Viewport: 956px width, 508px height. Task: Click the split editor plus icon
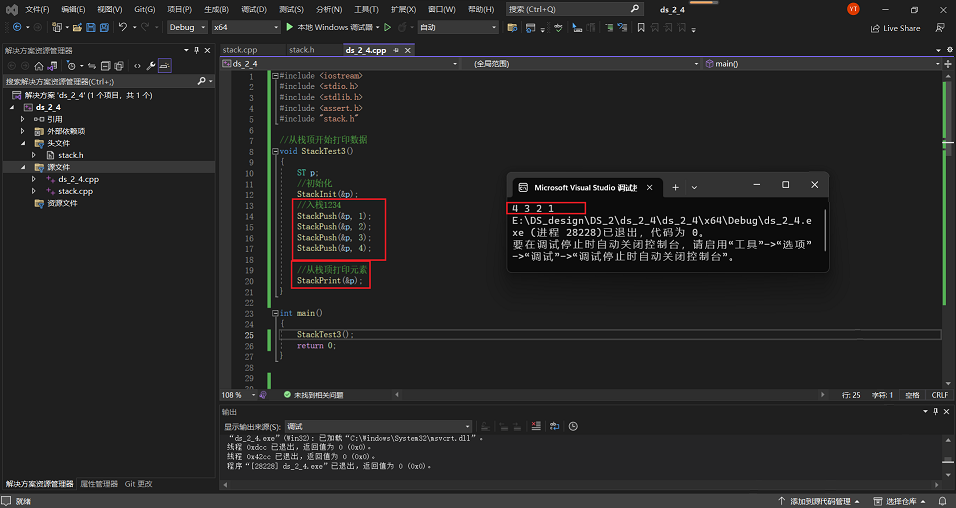pyautogui.click(x=948, y=63)
